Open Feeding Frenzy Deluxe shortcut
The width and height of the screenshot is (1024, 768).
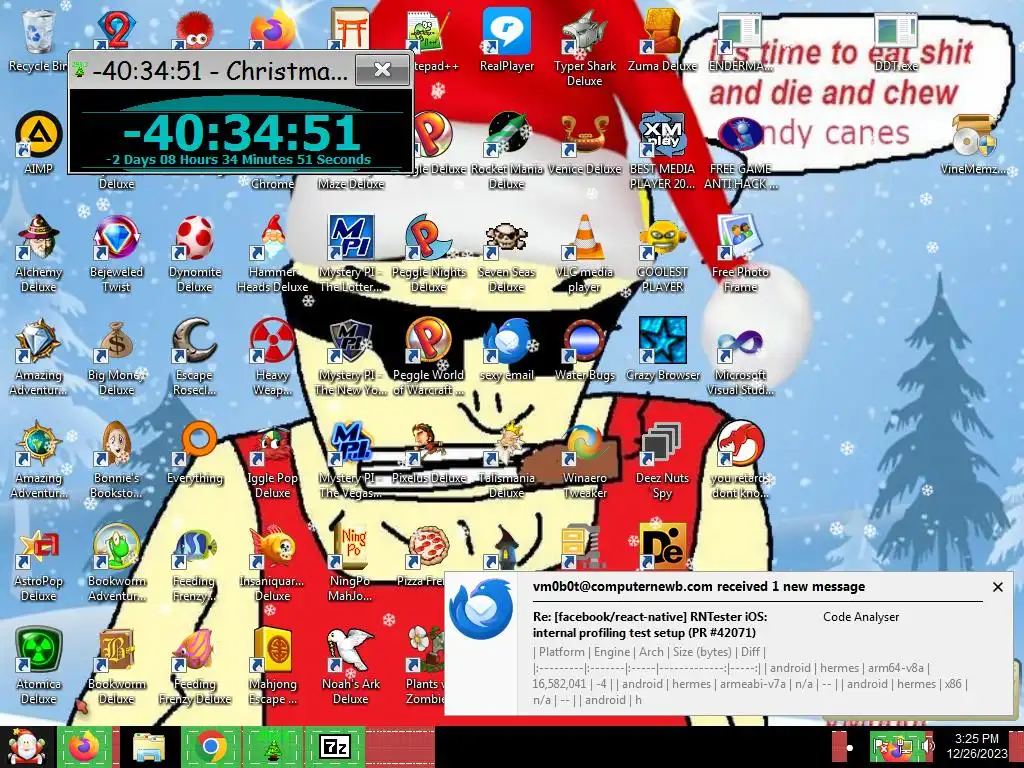194,650
